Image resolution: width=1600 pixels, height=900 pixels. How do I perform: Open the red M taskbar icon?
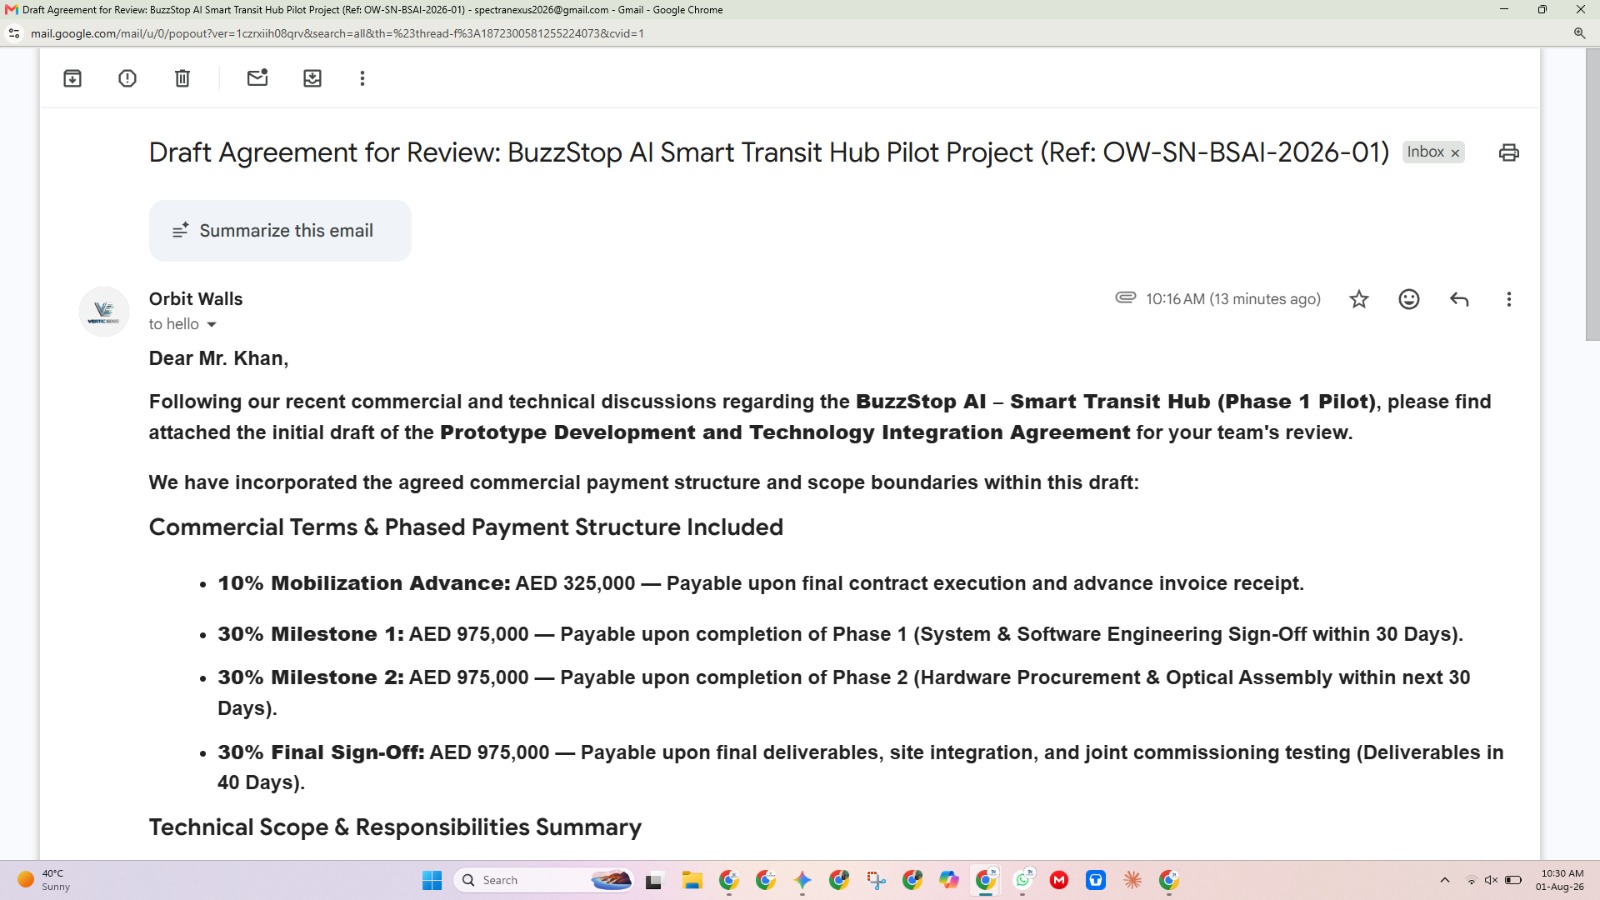point(1059,880)
